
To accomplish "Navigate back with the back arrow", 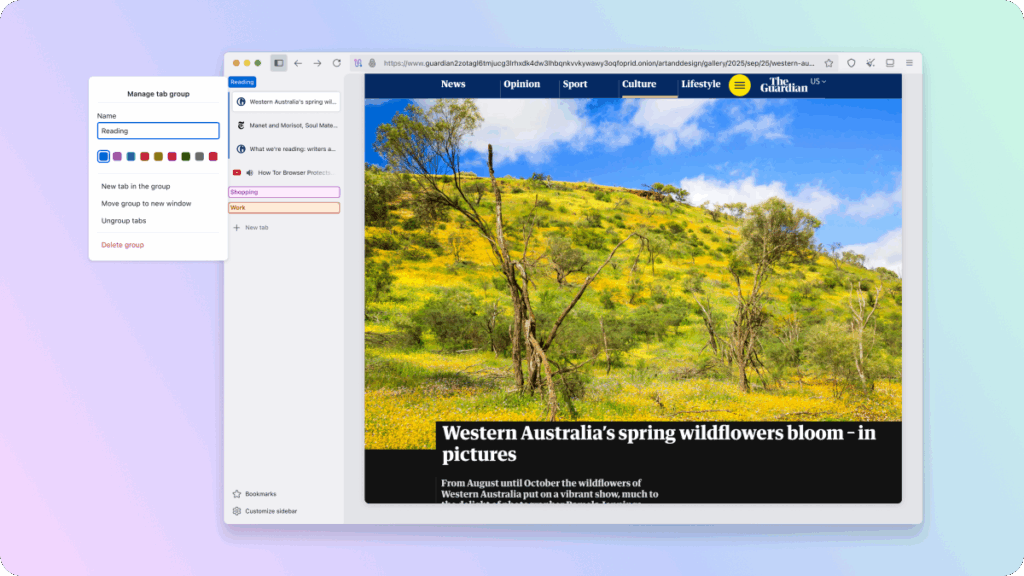I will [x=298, y=62].
